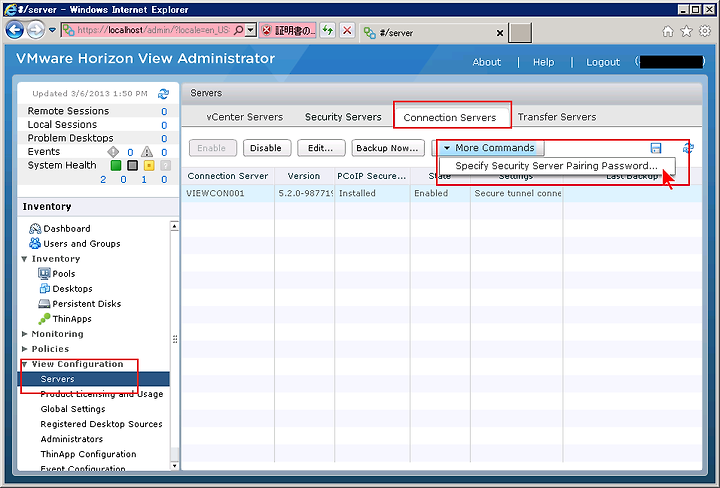Refresh the status summary panel icon
This screenshot has width=720, height=488.
[x=163, y=94]
